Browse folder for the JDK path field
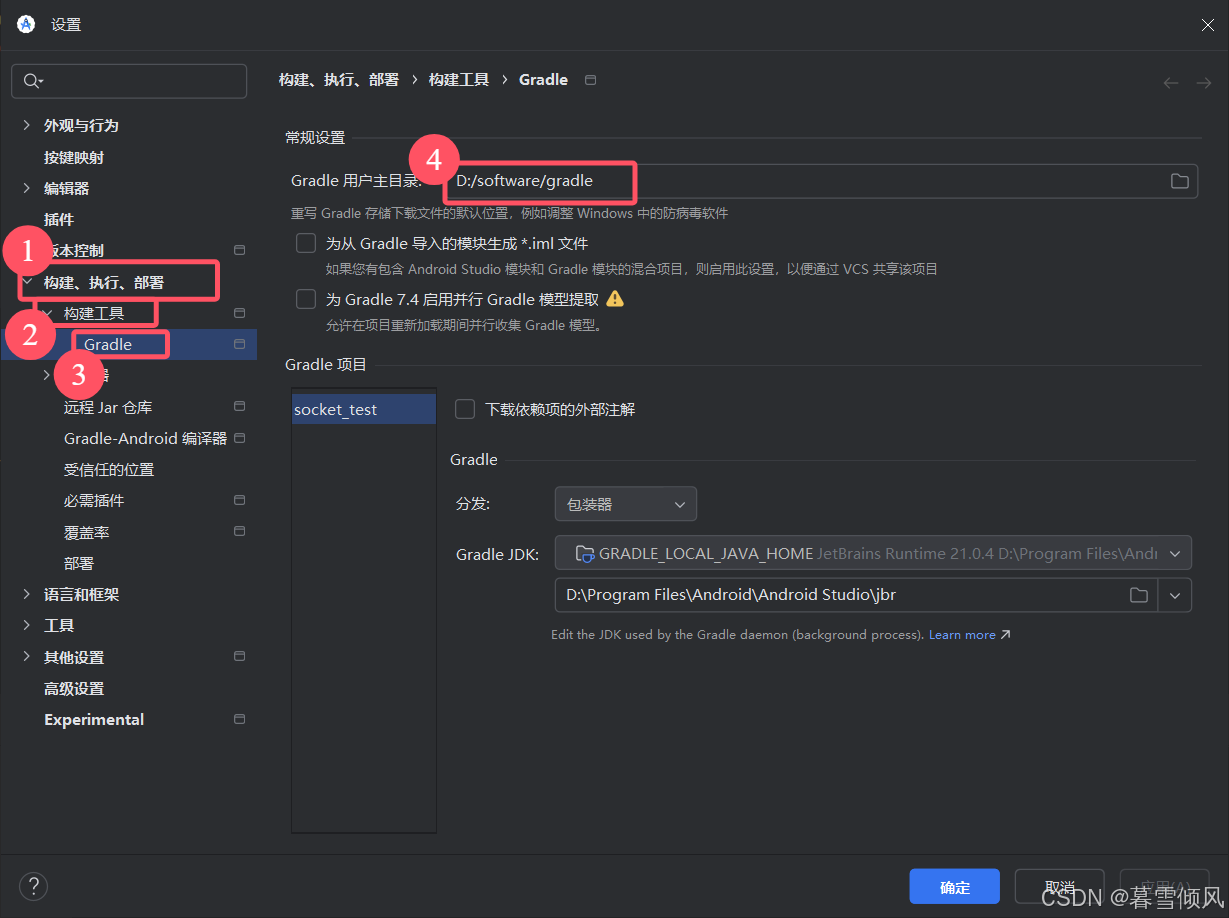The height and width of the screenshot is (918, 1229). 1138,595
